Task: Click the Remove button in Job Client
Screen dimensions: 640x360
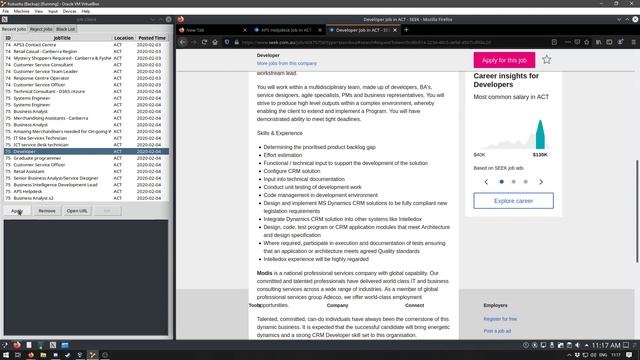Action: 47,211
